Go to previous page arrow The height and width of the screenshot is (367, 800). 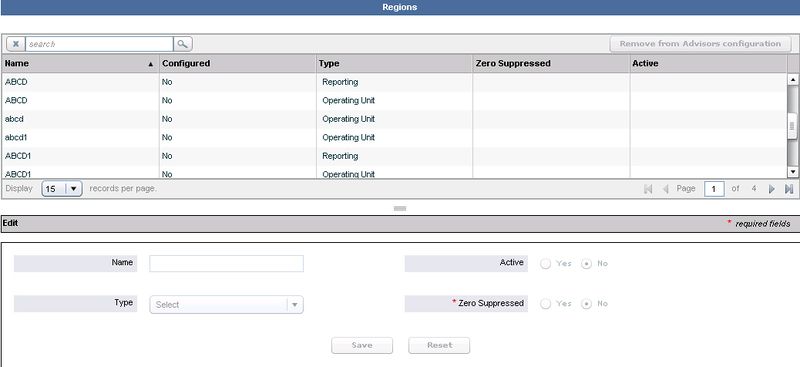665,189
